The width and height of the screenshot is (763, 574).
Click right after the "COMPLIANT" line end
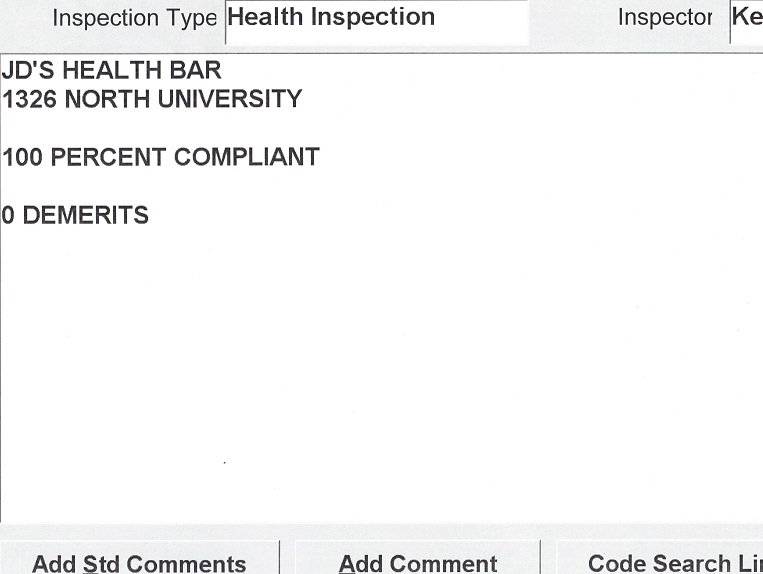[322, 158]
